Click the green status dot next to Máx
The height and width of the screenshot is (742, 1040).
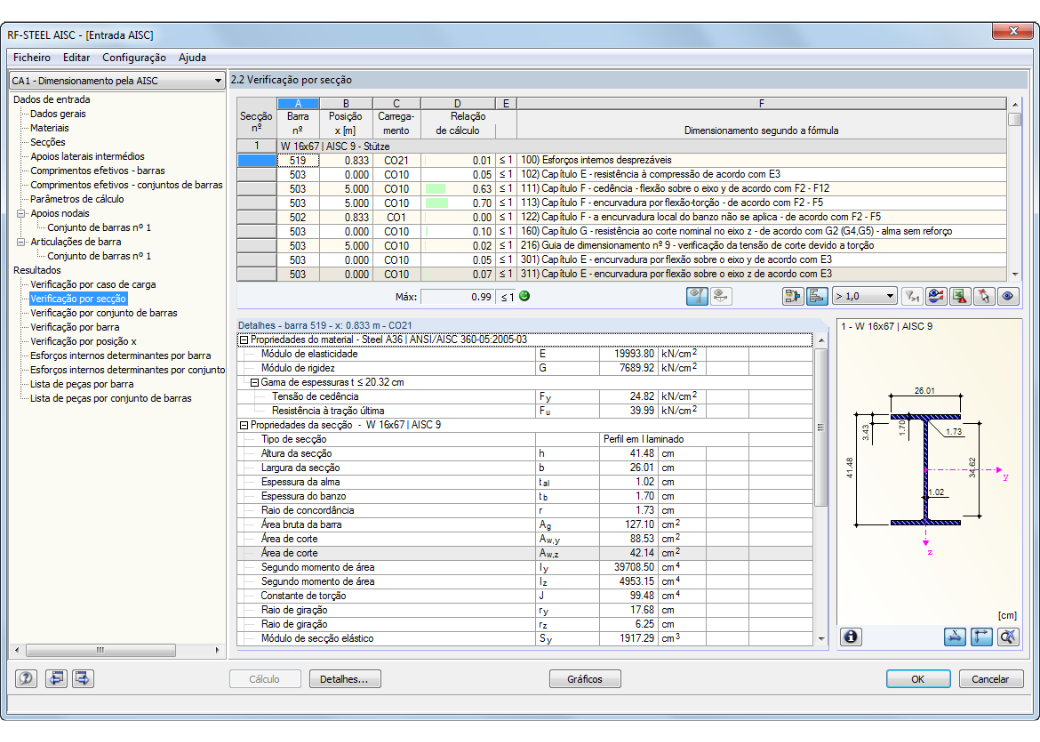pyautogui.click(x=525, y=296)
